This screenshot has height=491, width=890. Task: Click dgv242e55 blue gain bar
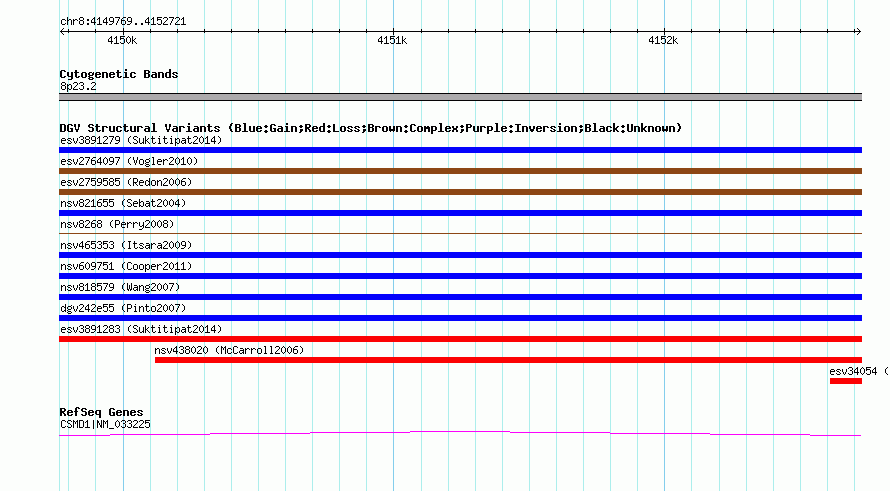click(460, 318)
